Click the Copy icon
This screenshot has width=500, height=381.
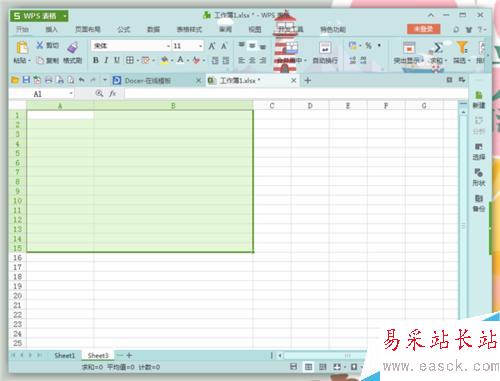pos(40,60)
